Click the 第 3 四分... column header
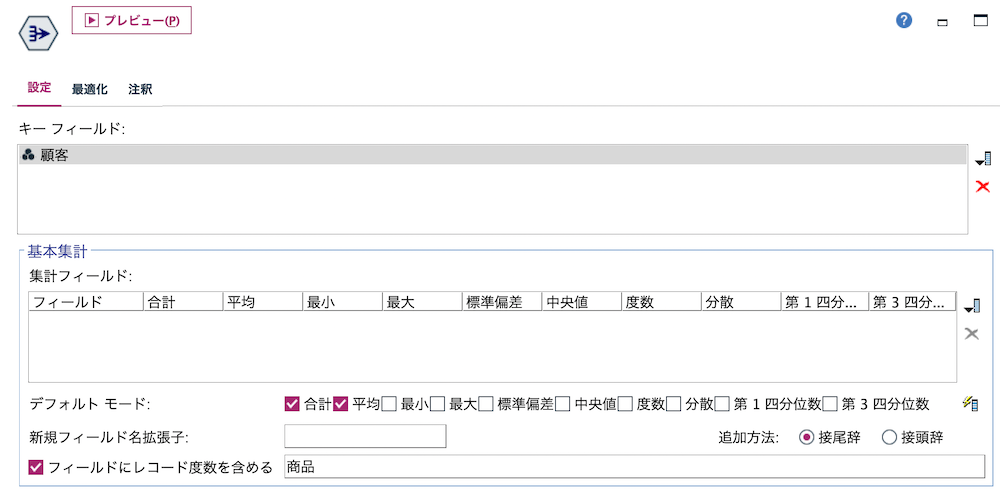The height and width of the screenshot is (491, 1000). click(x=913, y=302)
